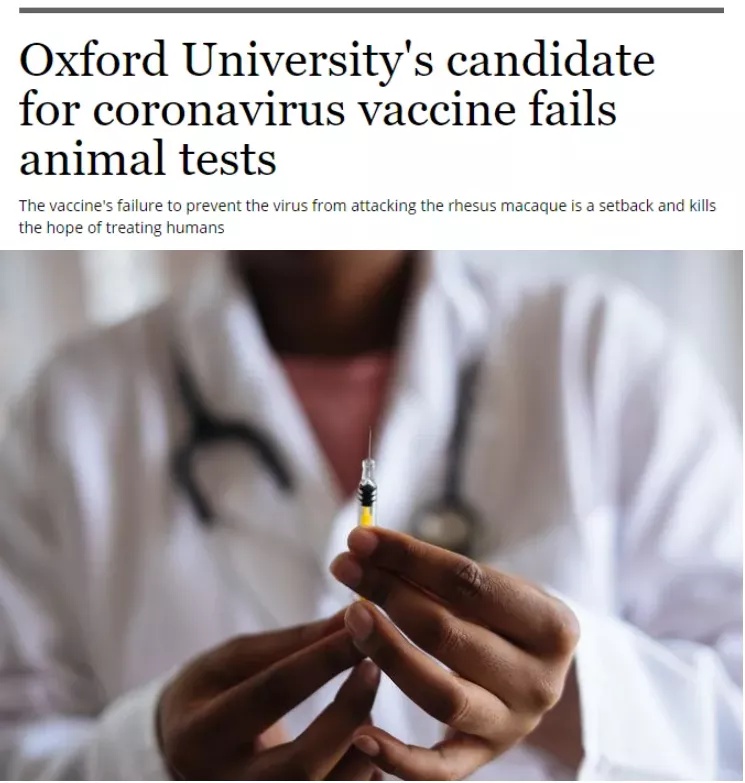Click the word "candidate" in the headline
Screen dimensions: 745x783
[x=550, y=59]
